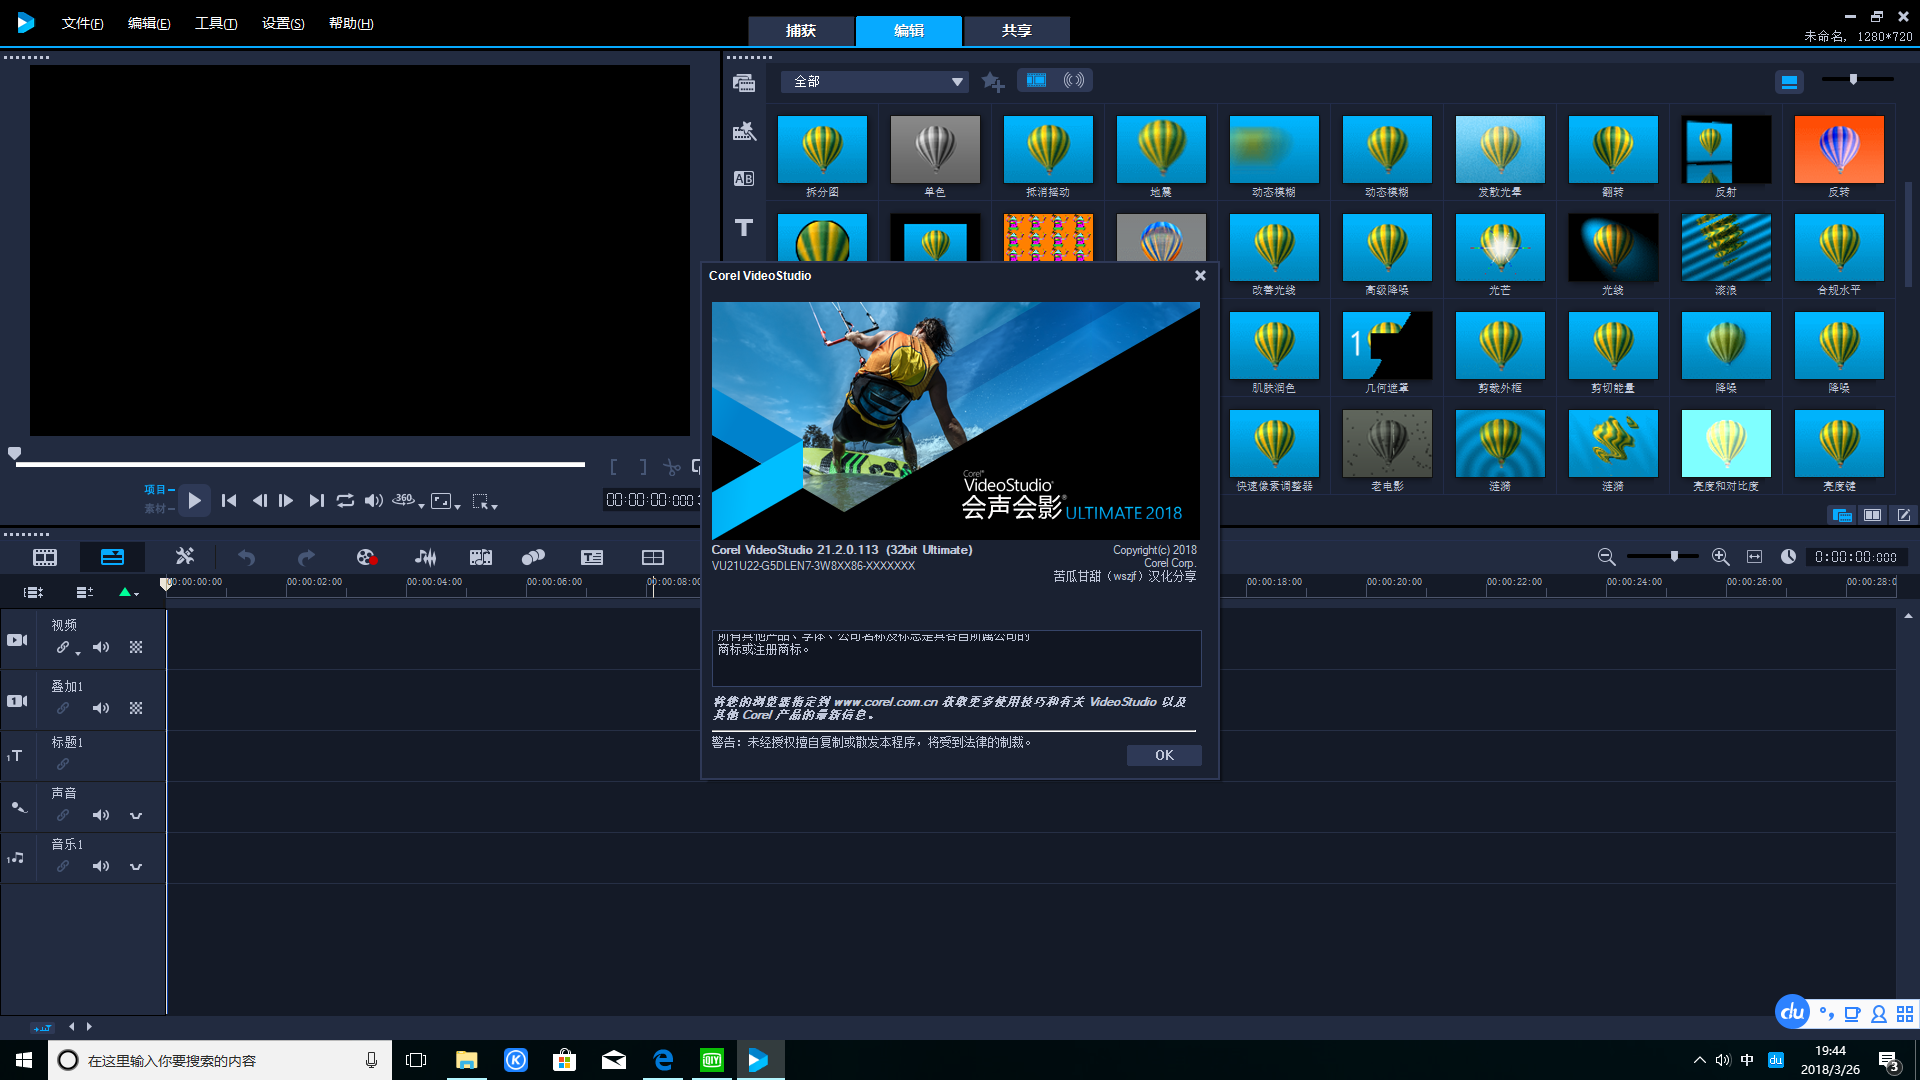Open Title library T icon
The image size is (1920, 1080).
(x=744, y=227)
